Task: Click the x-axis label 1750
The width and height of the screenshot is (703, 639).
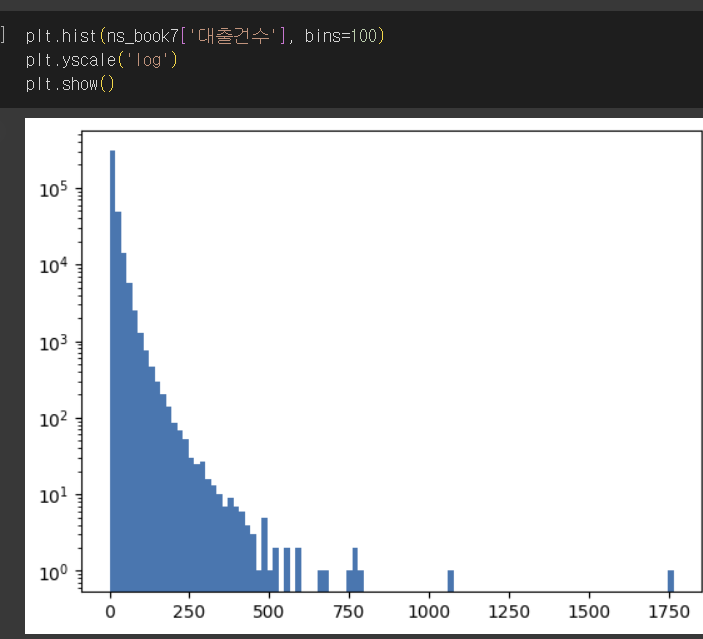Action: tap(669, 612)
